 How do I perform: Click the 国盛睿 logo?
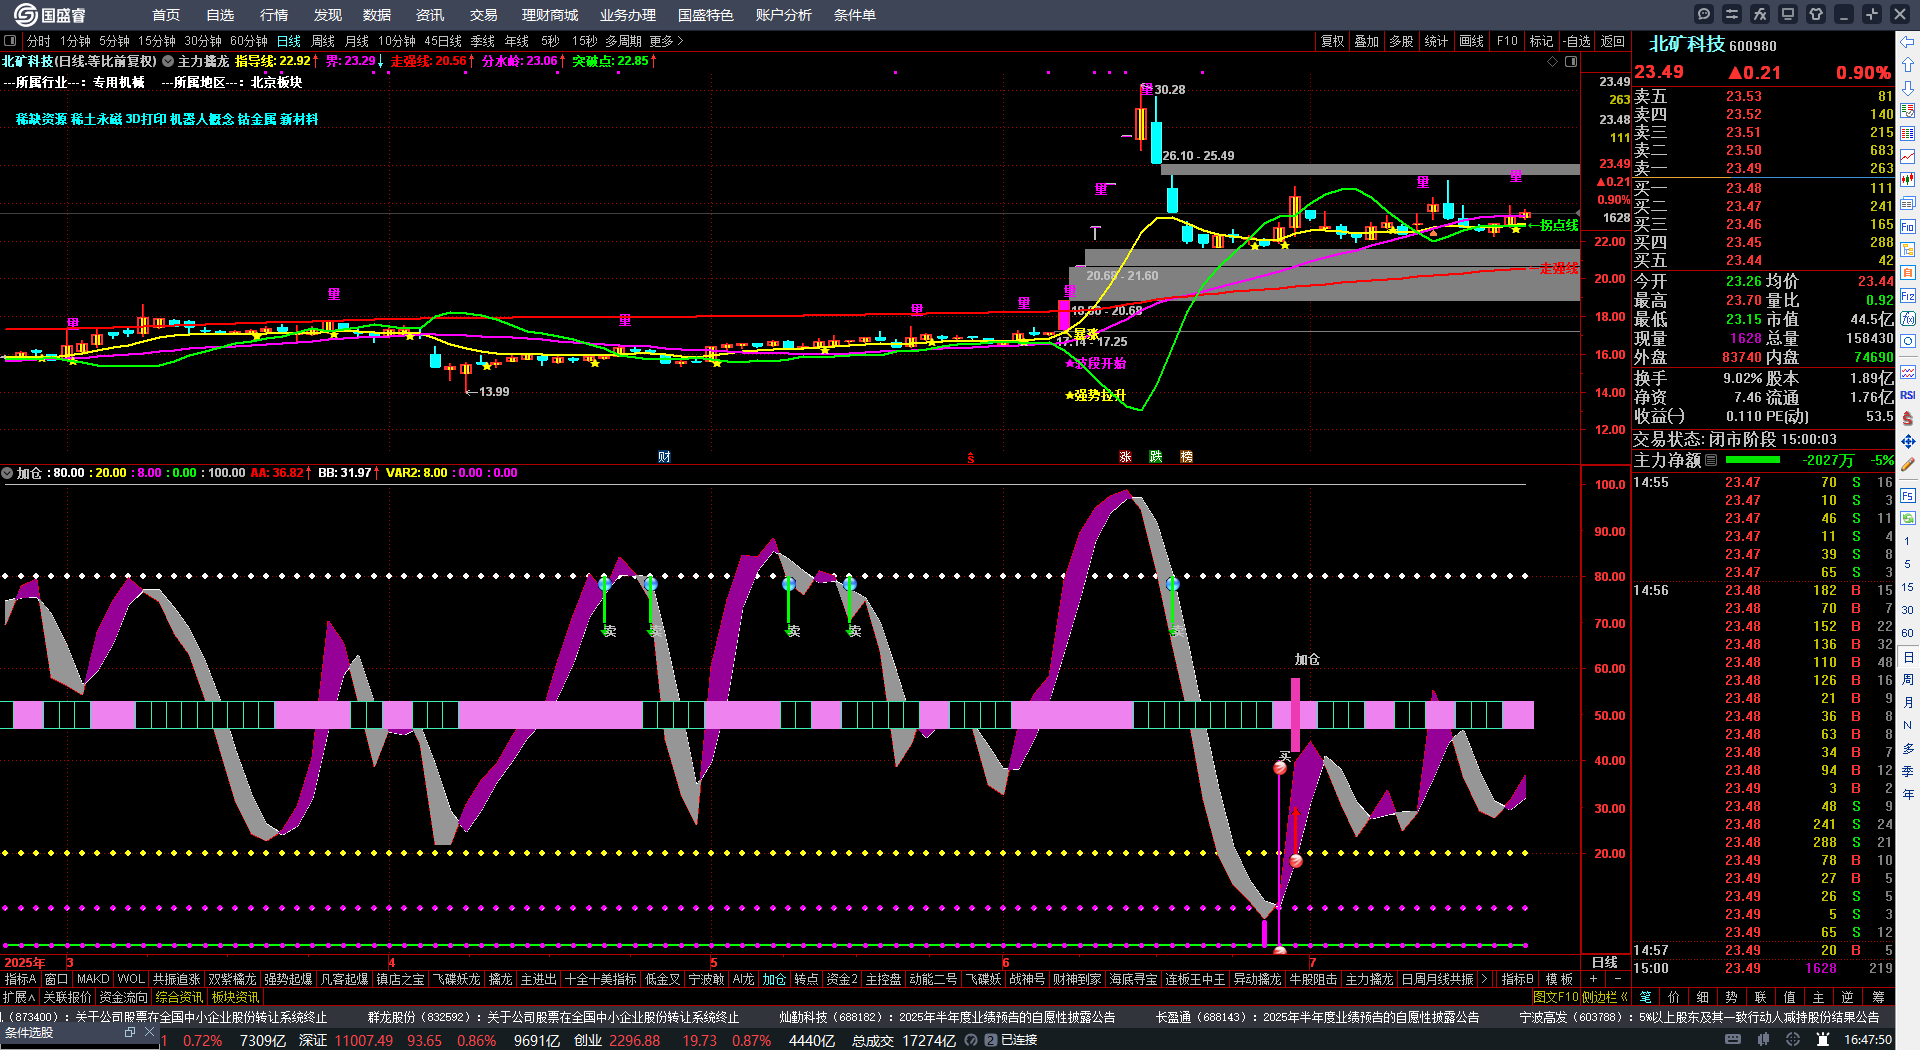pyautogui.click(x=49, y=15)
